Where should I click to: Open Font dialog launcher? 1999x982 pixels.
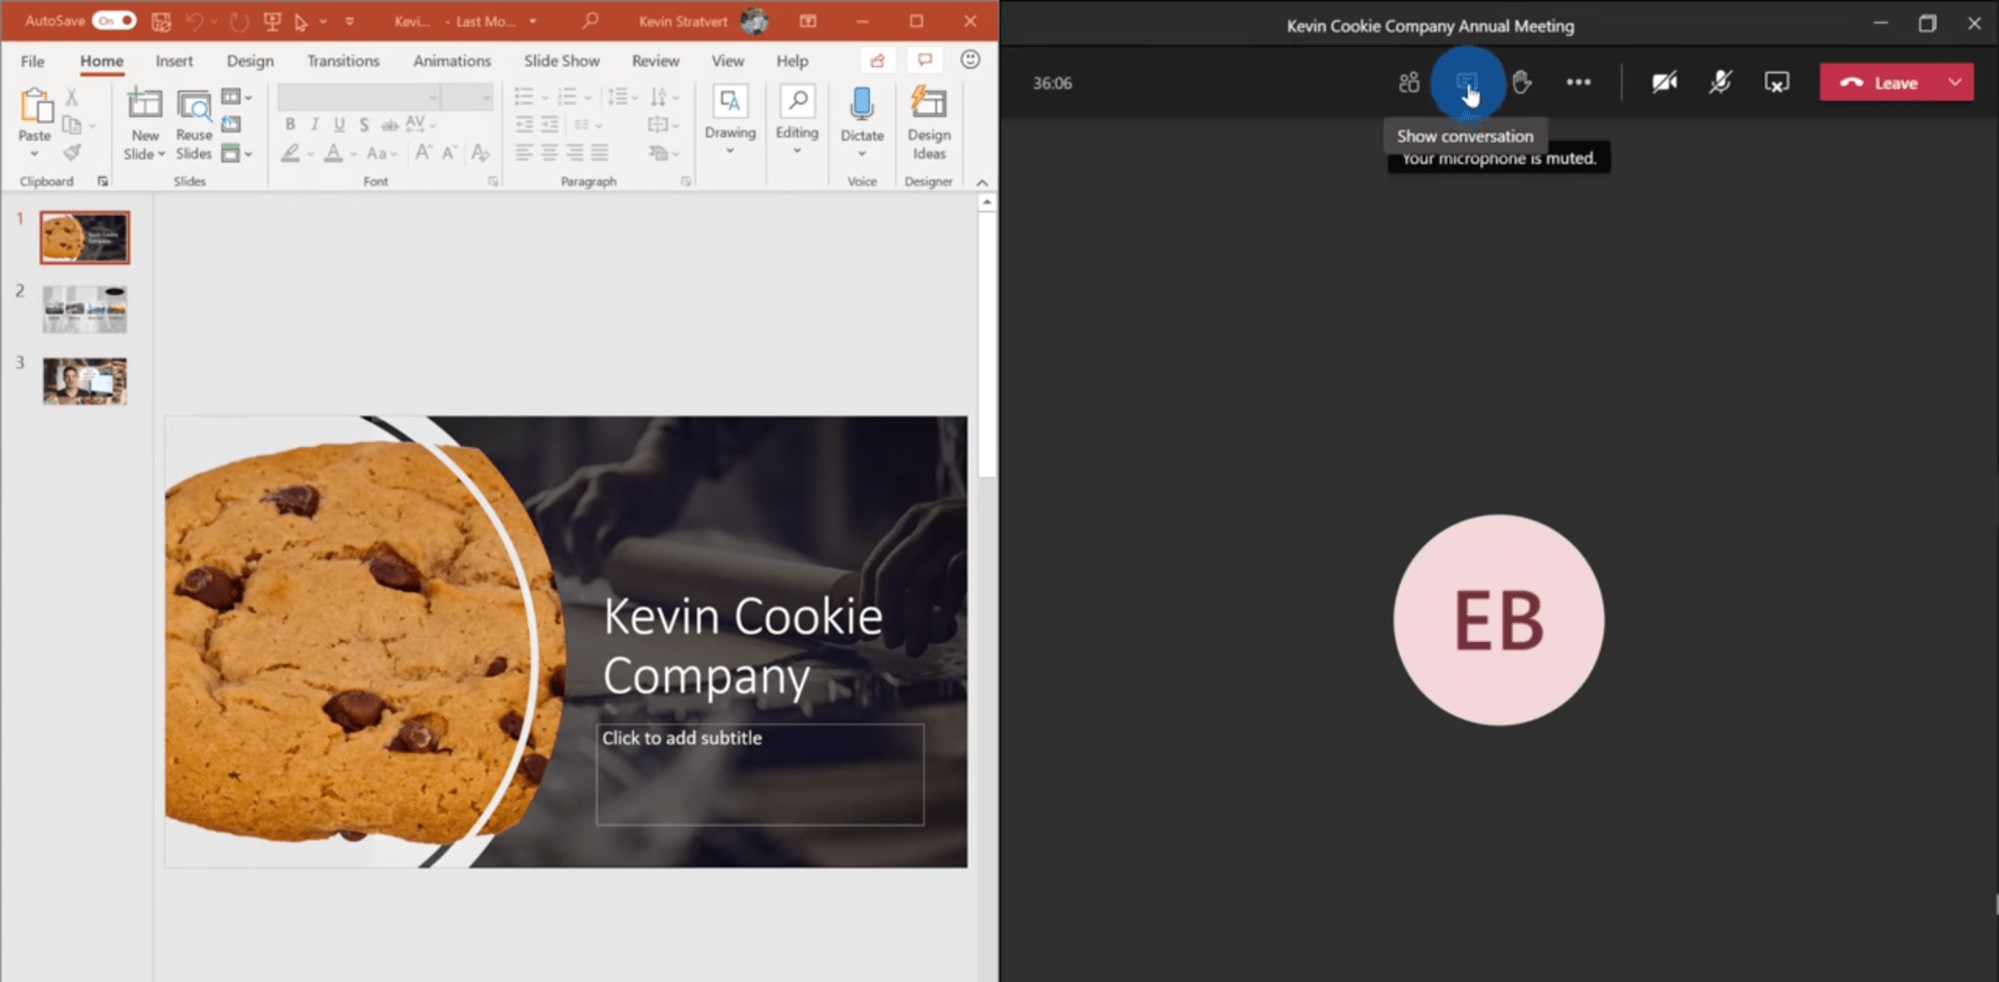(493, 181)
